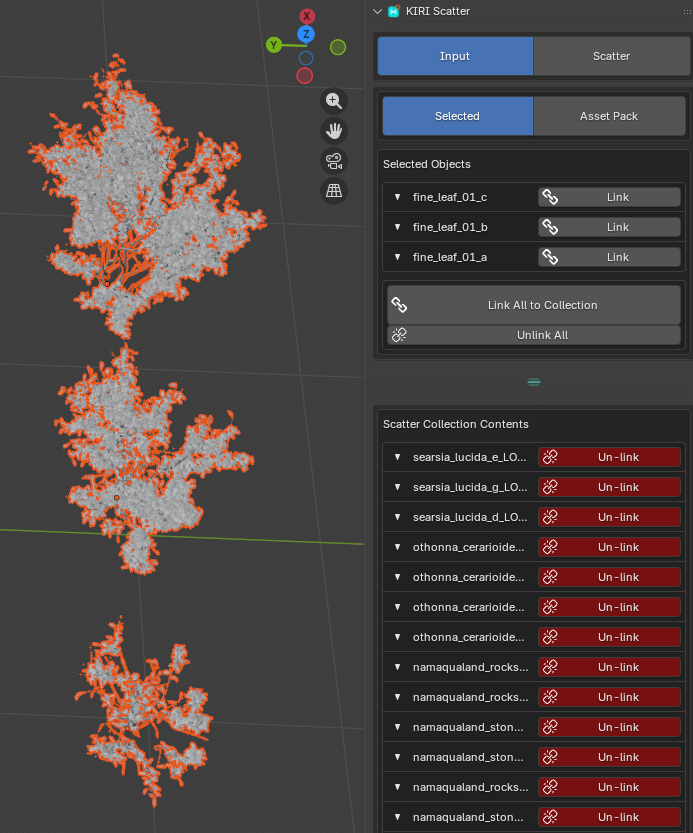
Task: Choose the Asset Pack source option
Action: coord(609,116)
